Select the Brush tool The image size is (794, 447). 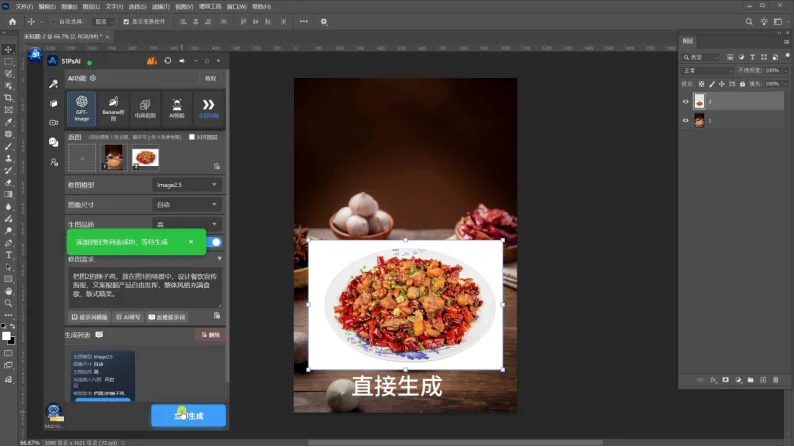point(8,146)
